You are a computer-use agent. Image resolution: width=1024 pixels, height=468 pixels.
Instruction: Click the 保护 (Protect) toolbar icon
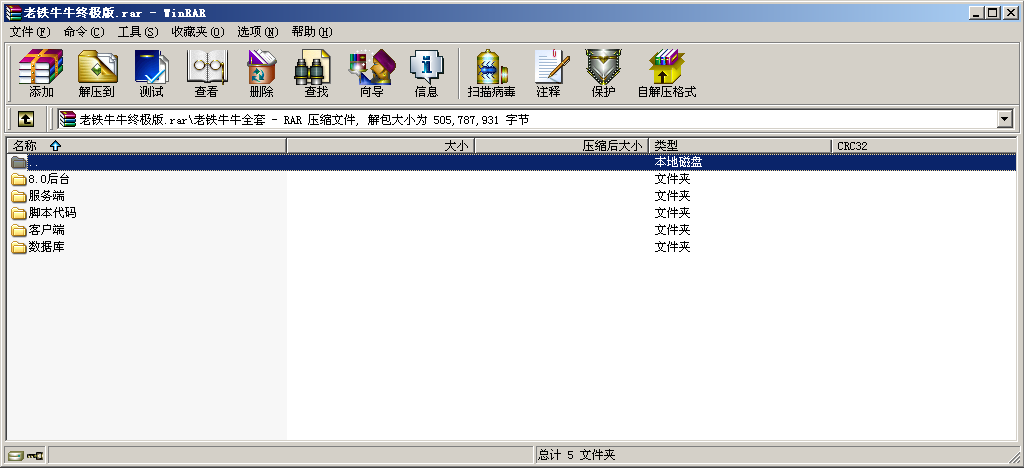coord(603,74)
